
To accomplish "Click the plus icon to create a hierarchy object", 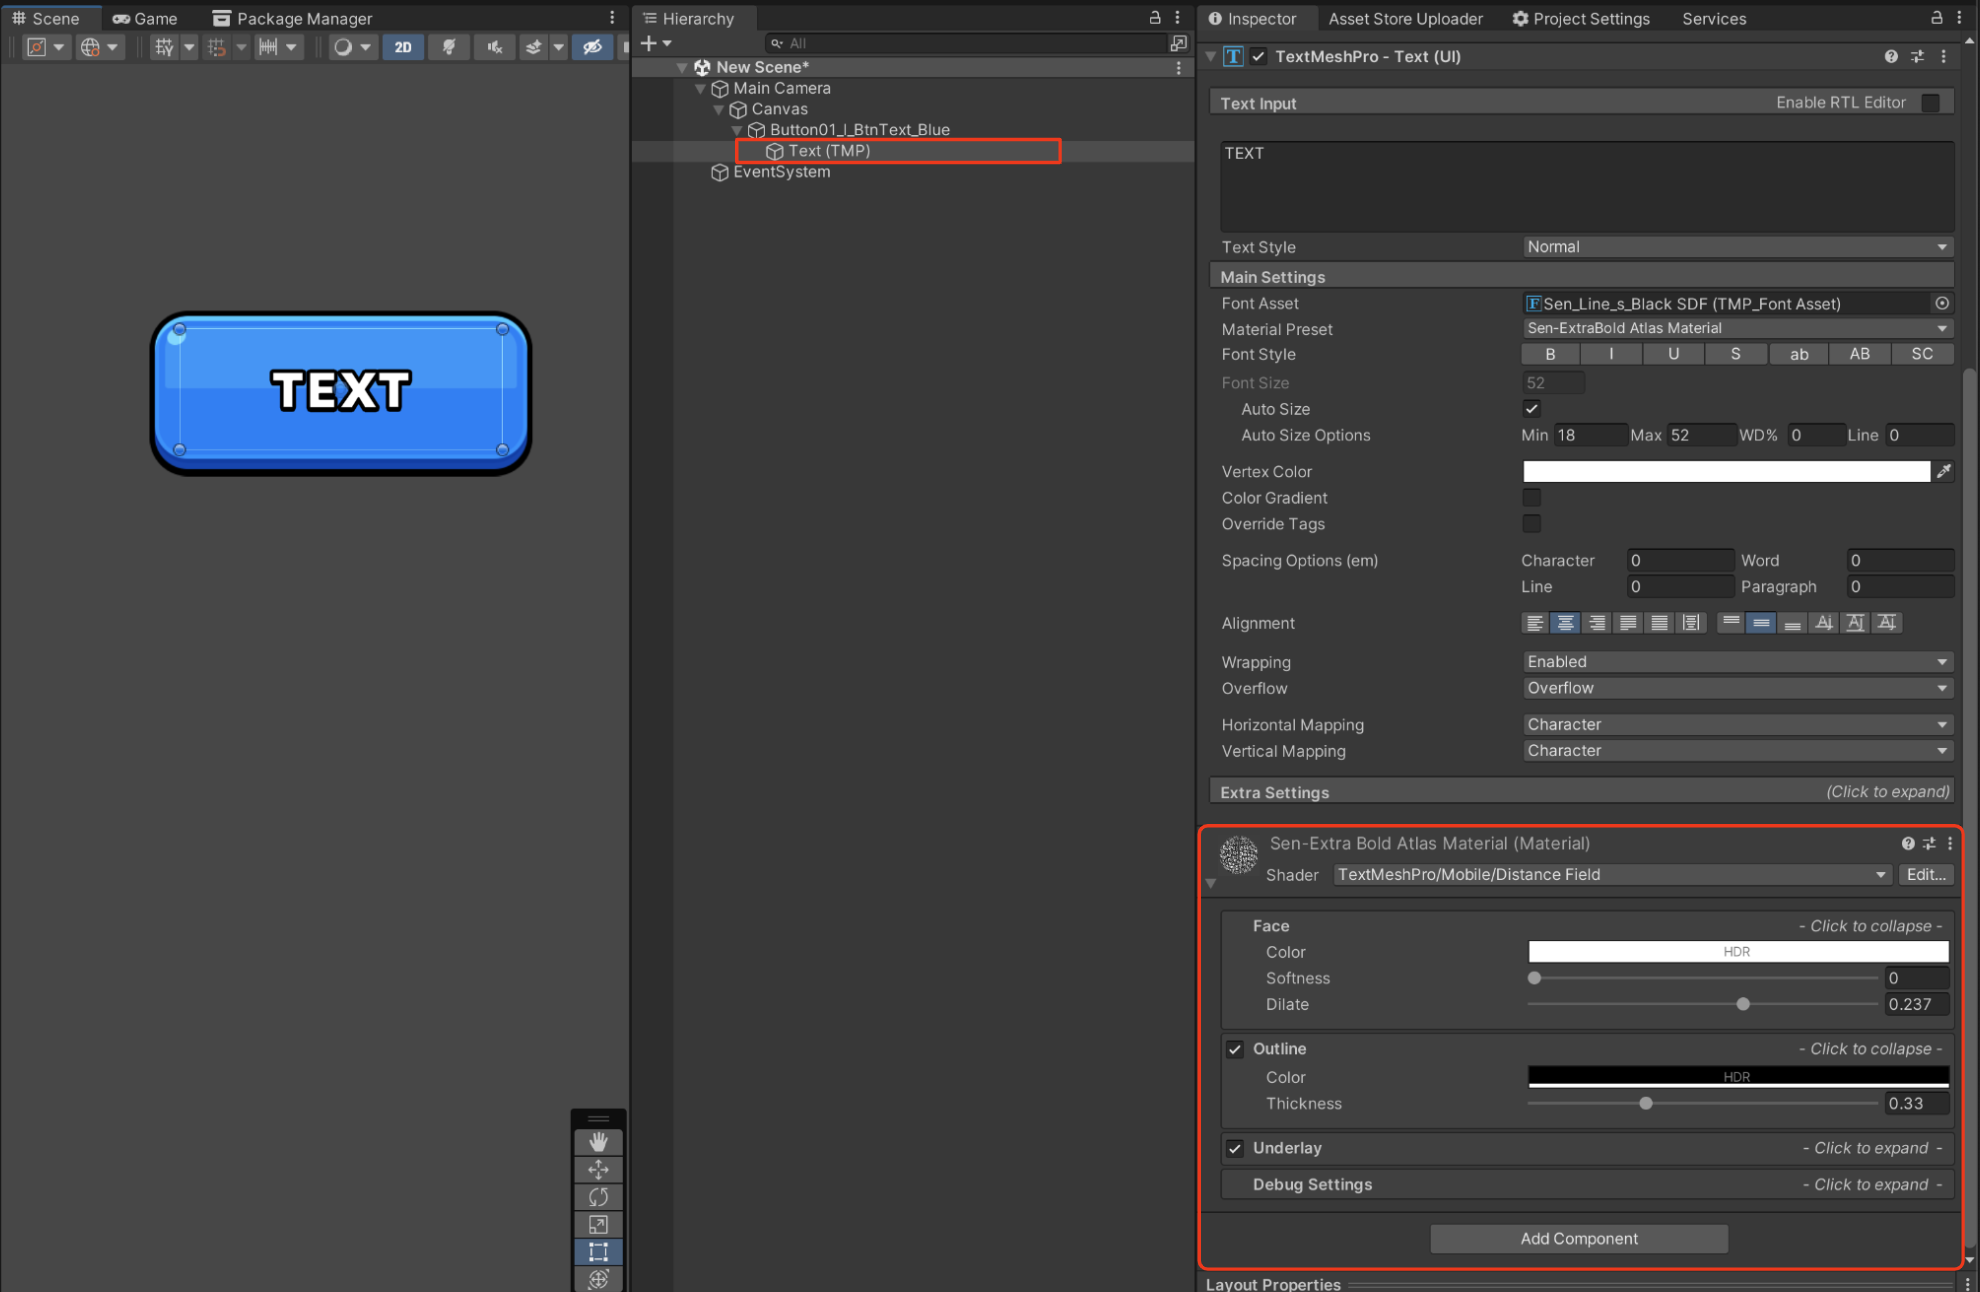I will point(649,43).
